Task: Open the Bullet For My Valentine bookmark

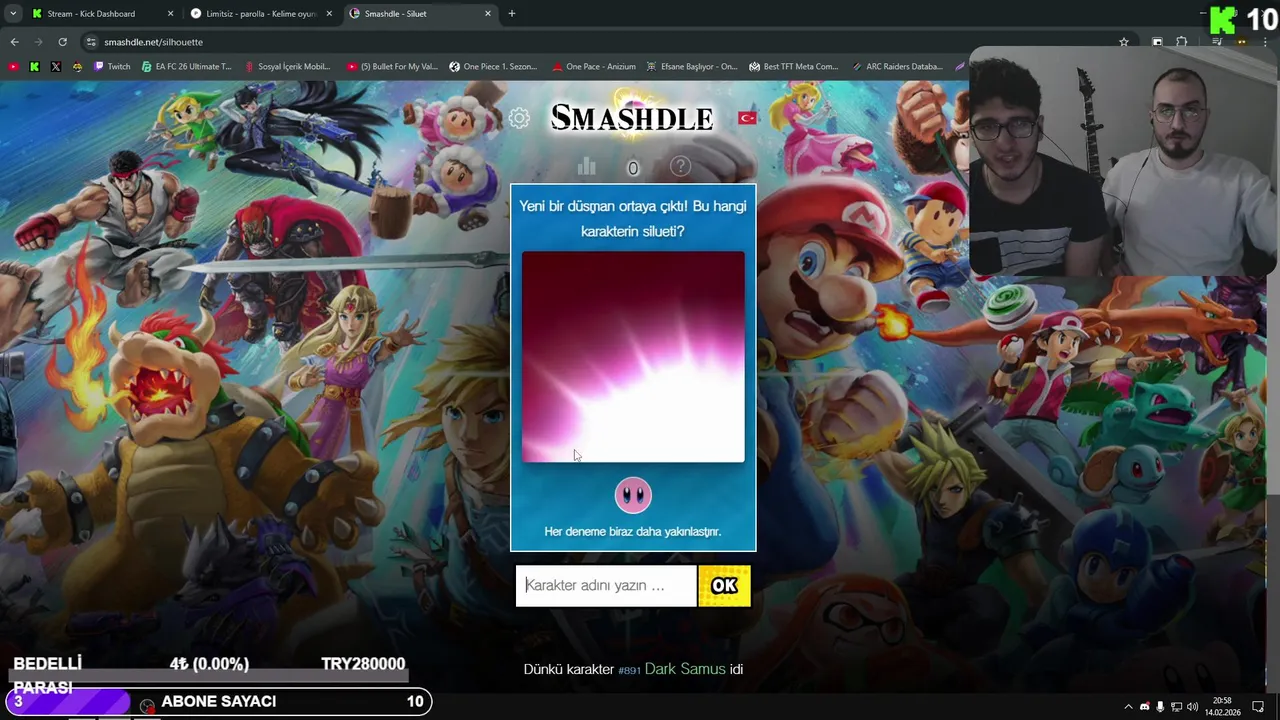Action: tap(392, 67)
